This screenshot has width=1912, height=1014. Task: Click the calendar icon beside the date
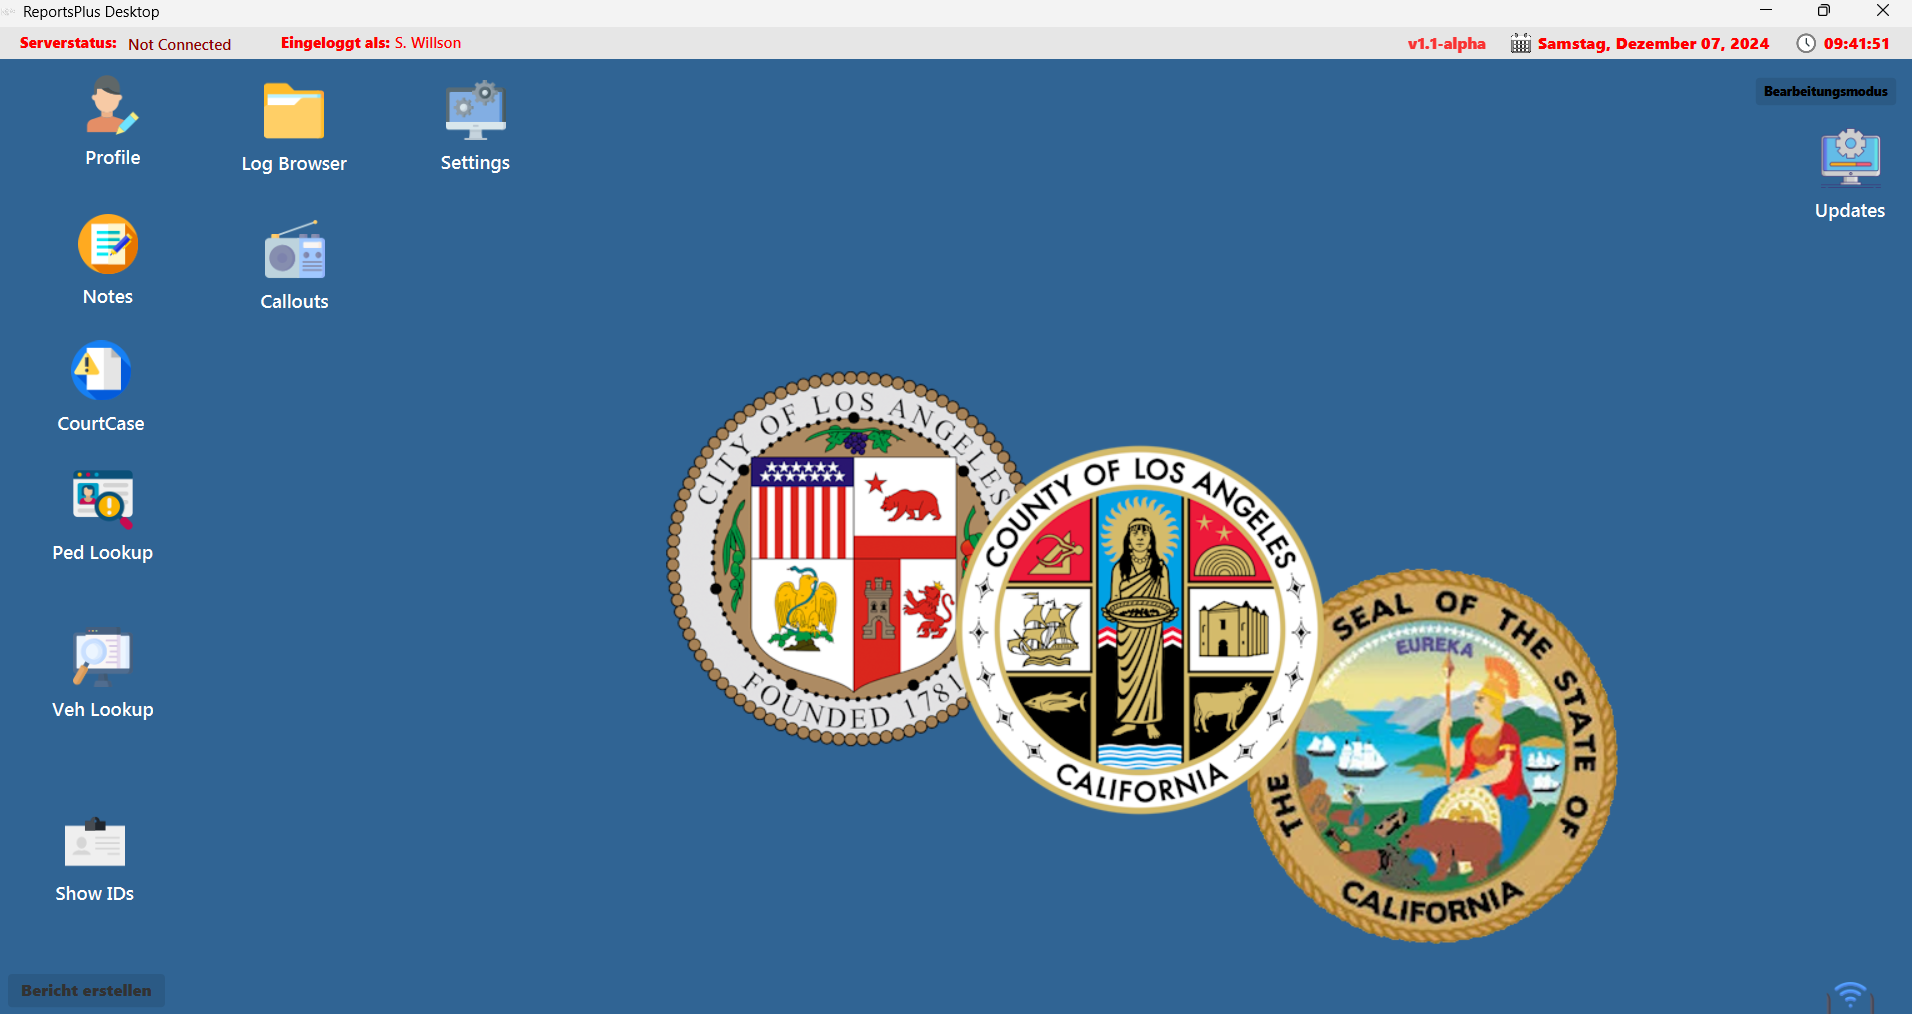(1520, 44)
